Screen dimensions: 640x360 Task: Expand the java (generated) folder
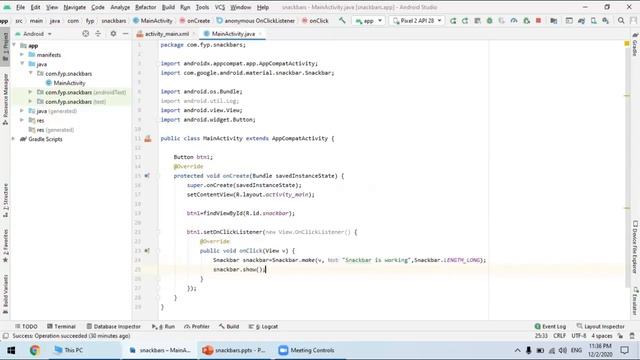click(x=22, y=111)
